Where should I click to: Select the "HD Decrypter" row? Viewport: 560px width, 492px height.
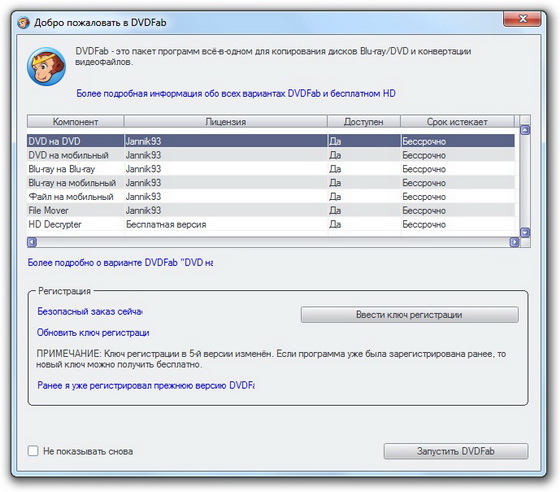(x=271, y=225)
